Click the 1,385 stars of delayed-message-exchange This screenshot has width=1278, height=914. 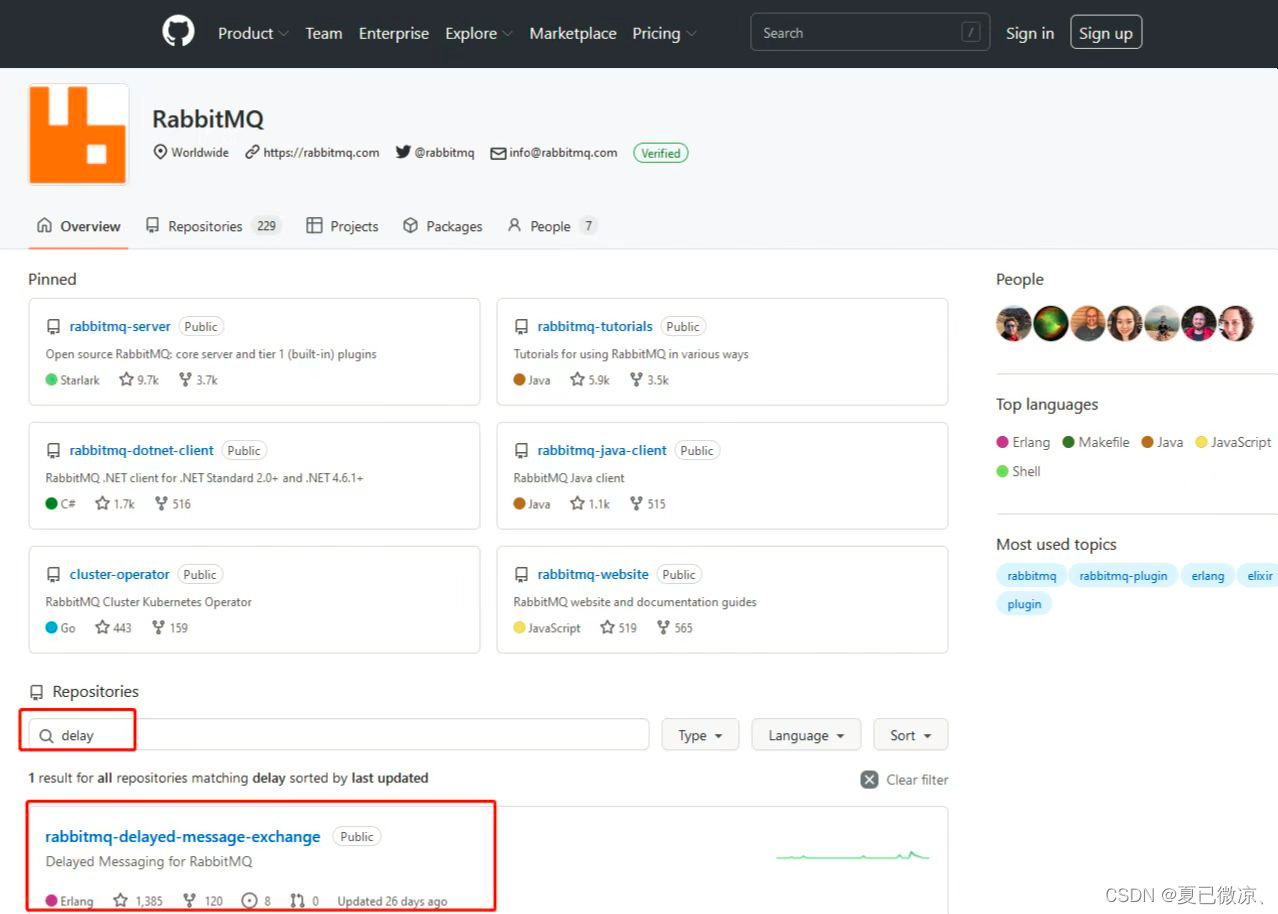(138, 901)
